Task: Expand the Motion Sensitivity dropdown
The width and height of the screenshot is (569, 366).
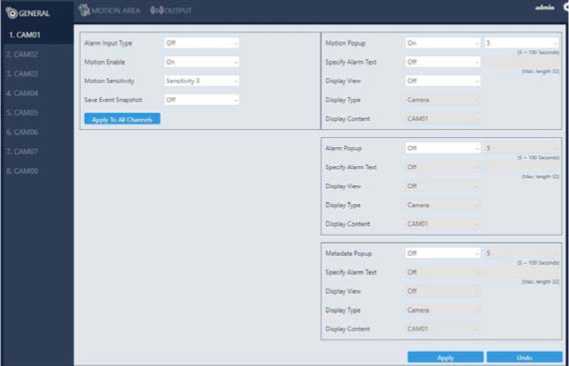Action: (x=201, y=81)
